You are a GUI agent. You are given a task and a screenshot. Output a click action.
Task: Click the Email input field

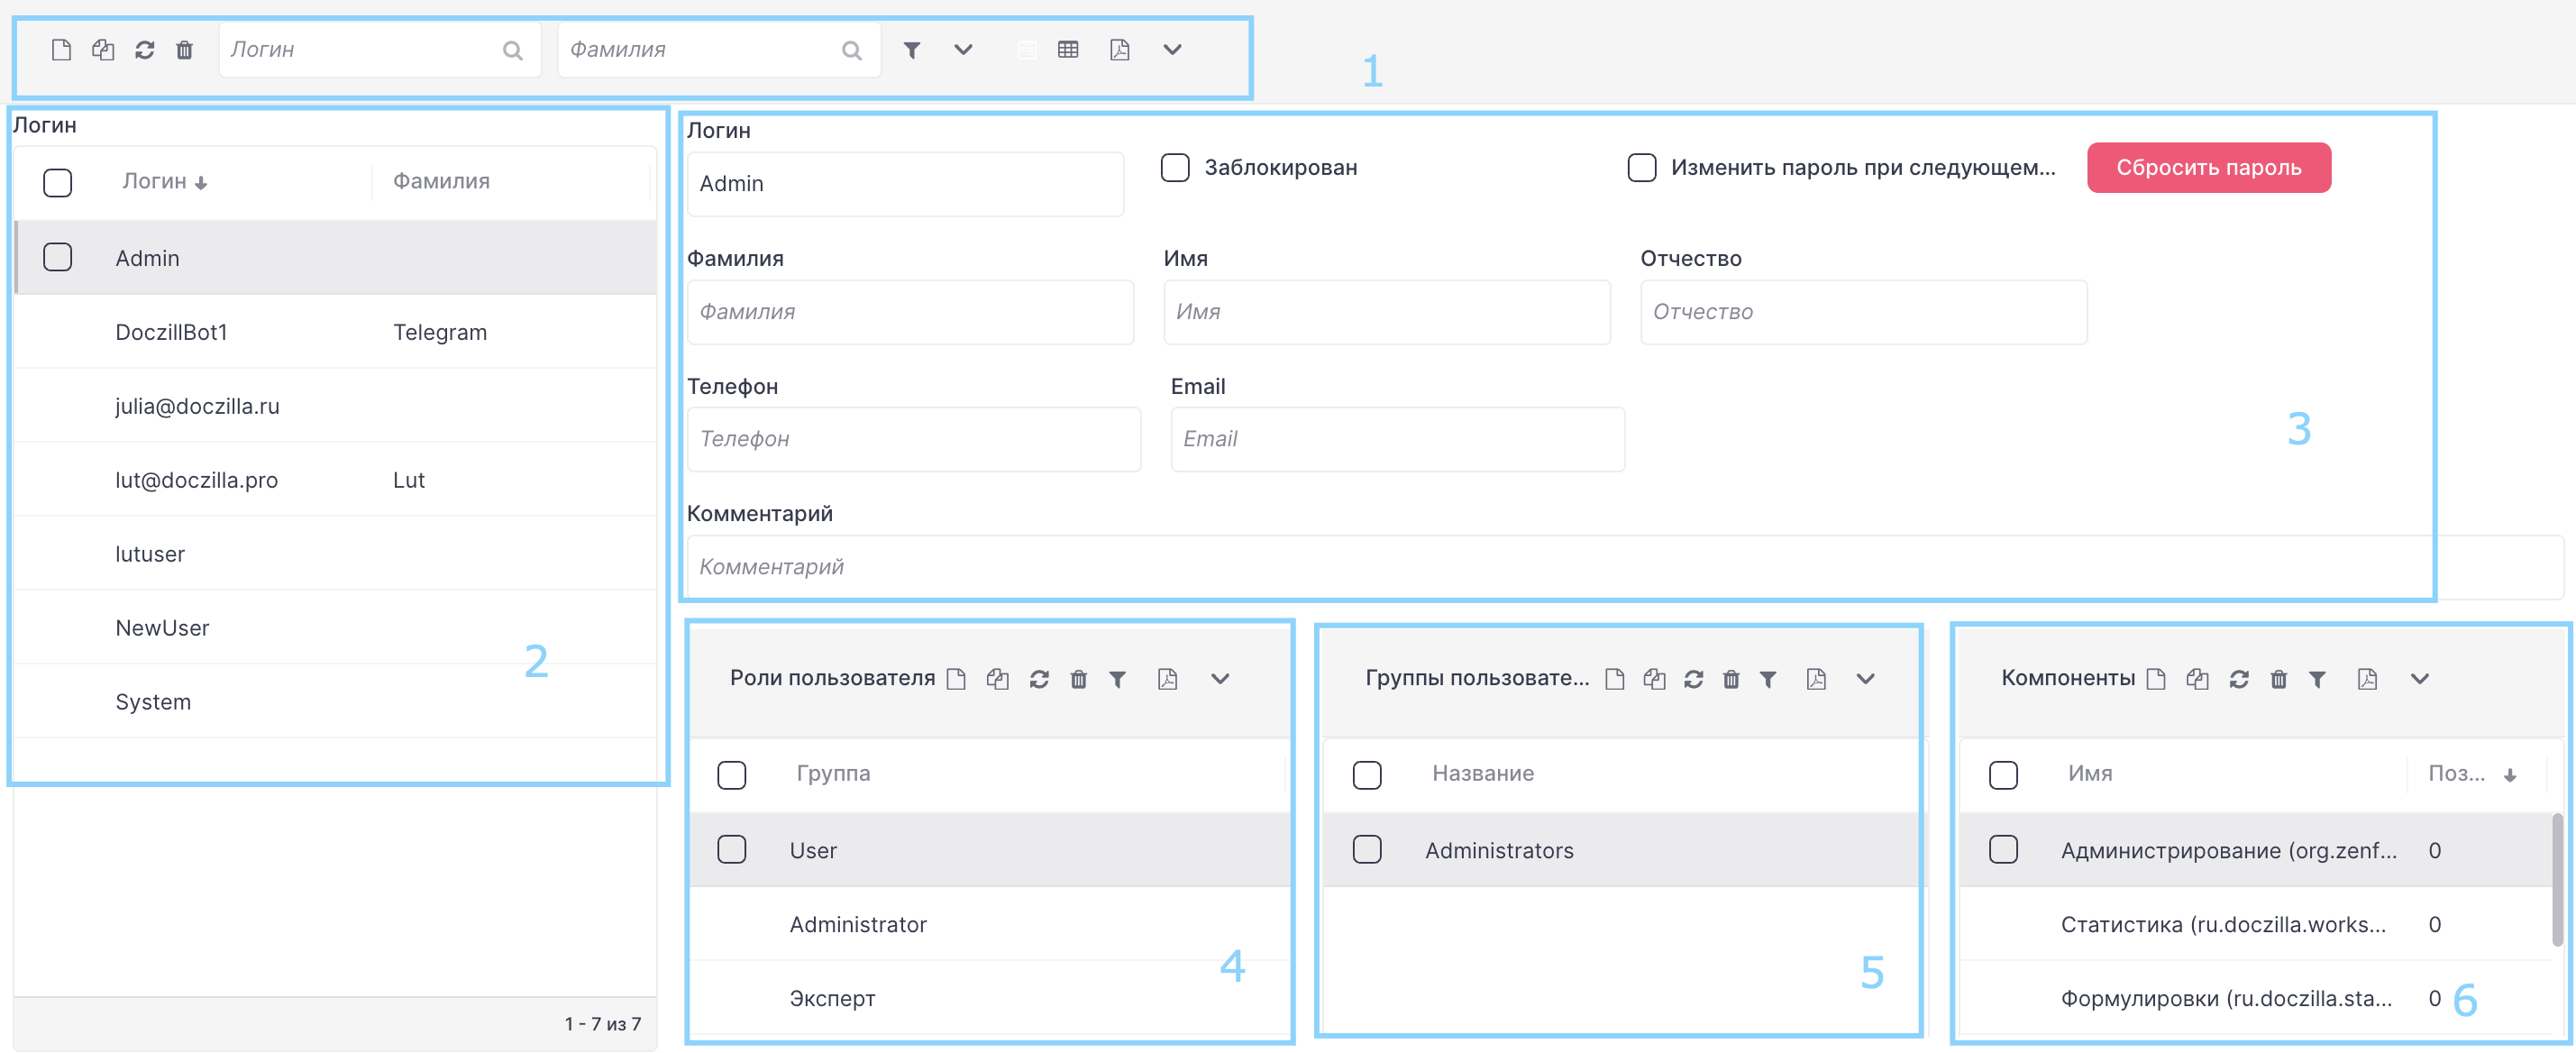(x=1397, y=439)
